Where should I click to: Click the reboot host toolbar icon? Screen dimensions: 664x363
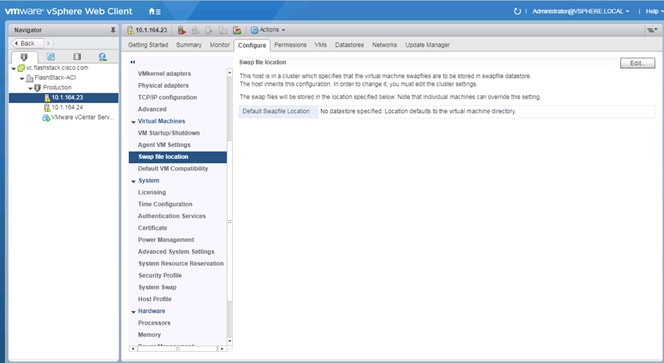tap(237, 30)
